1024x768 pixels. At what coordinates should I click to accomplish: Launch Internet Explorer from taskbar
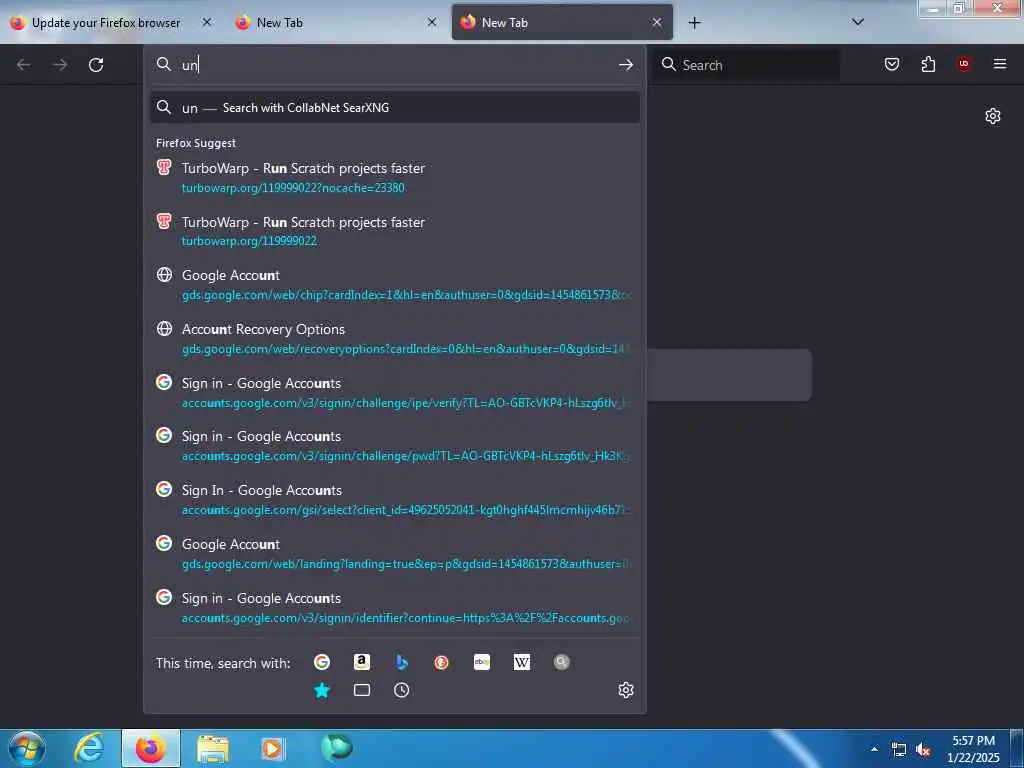(x=89, y=748)
